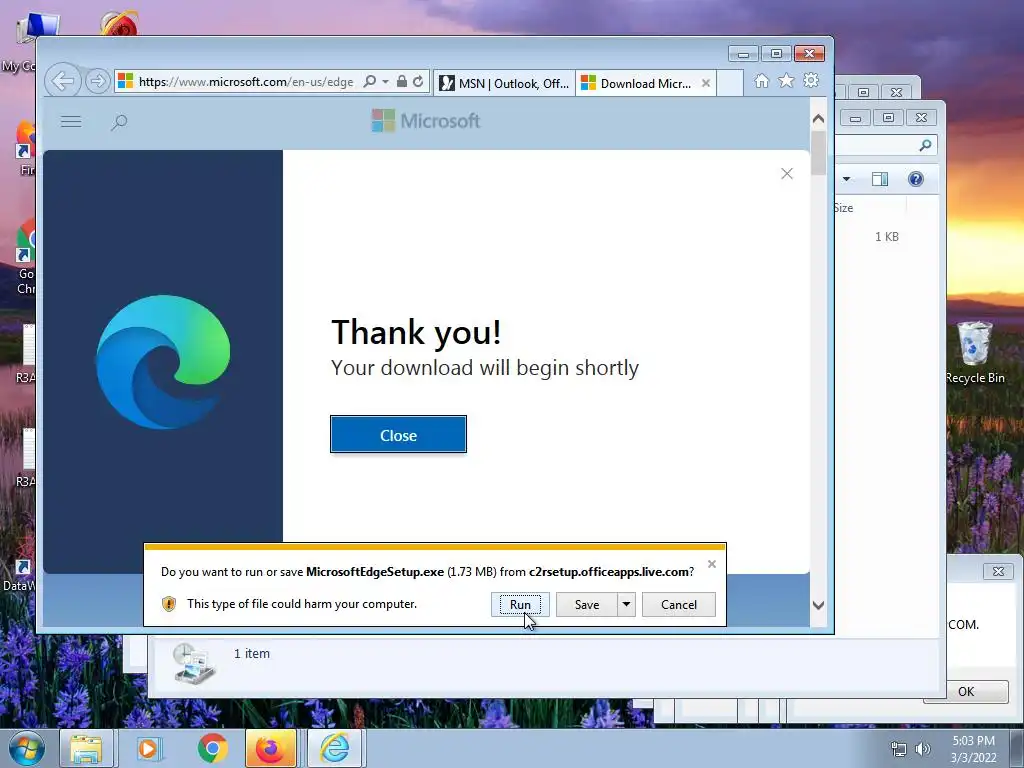Click the Size column header in Explorer
This screenshot has height=768, width=1024.
click(x=843, y=208)
